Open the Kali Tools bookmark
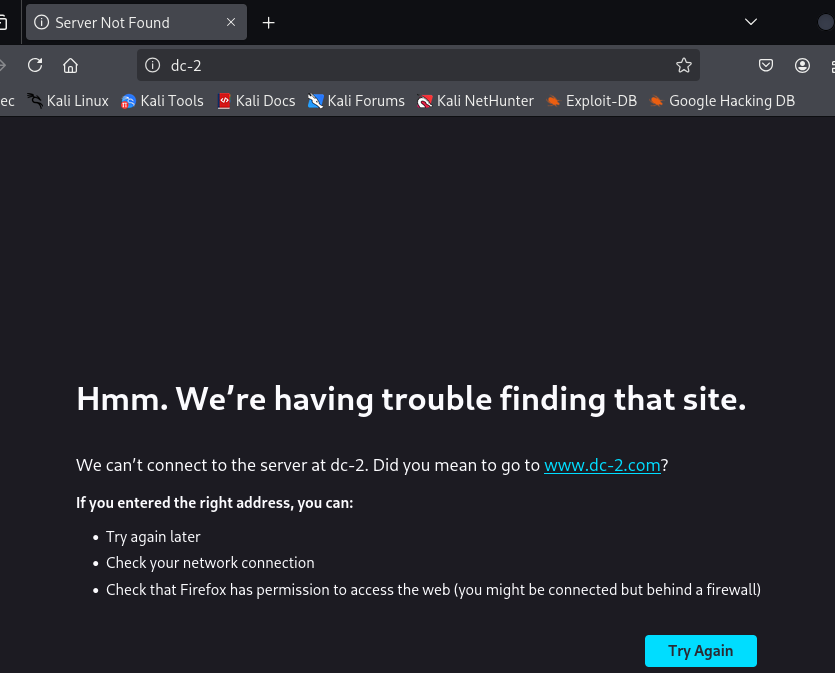Screen dimensions: 835x673 tap(162, 101)
